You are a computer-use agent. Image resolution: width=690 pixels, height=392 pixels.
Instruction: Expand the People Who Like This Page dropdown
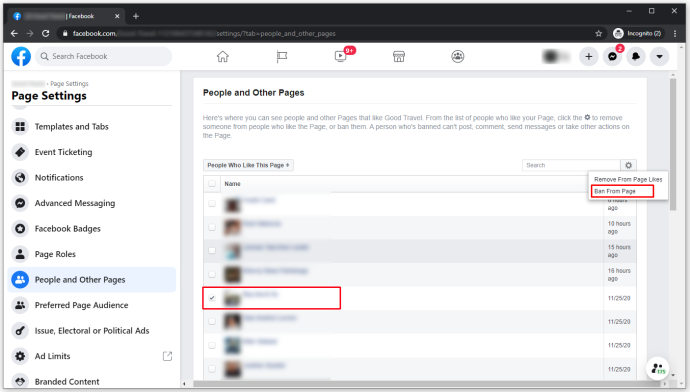(248, 165)
